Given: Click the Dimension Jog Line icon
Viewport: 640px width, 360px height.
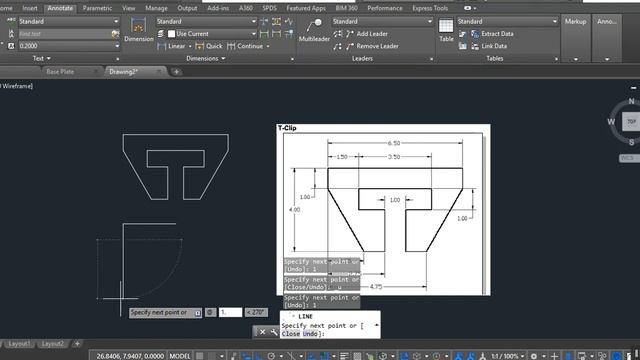Looking at the screenshot, I should point(289,21).
